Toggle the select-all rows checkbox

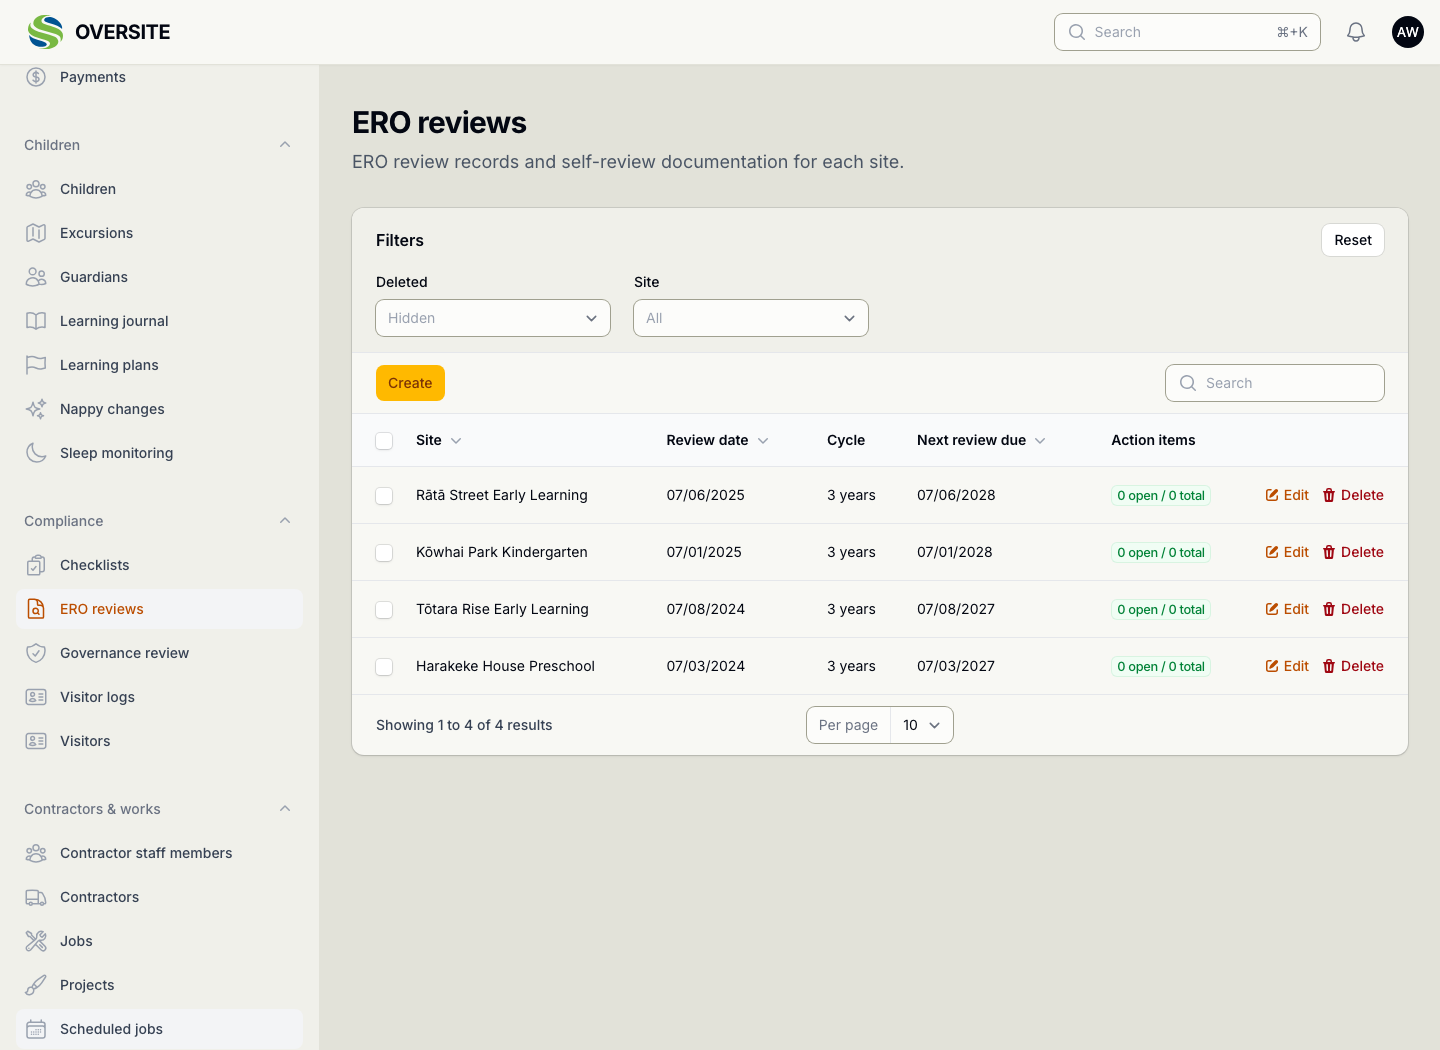[384, 441]
